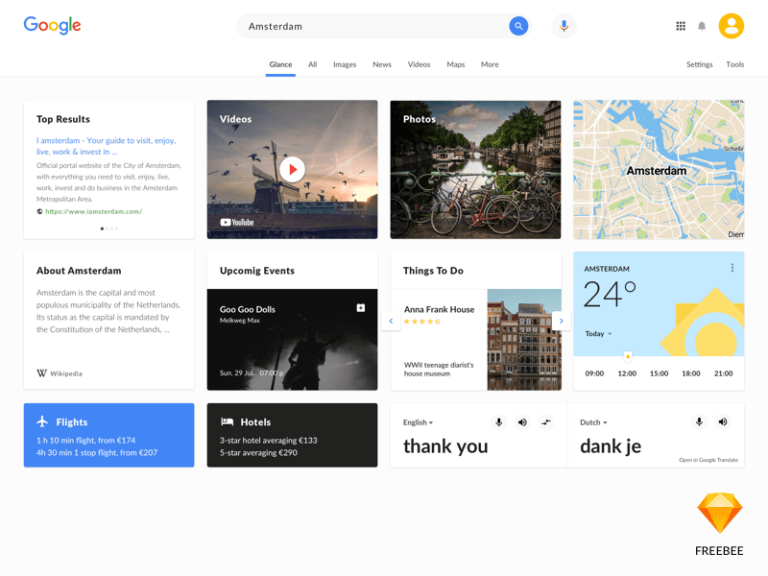
Task: Click the dank je translation text
Action: [610, 446]
